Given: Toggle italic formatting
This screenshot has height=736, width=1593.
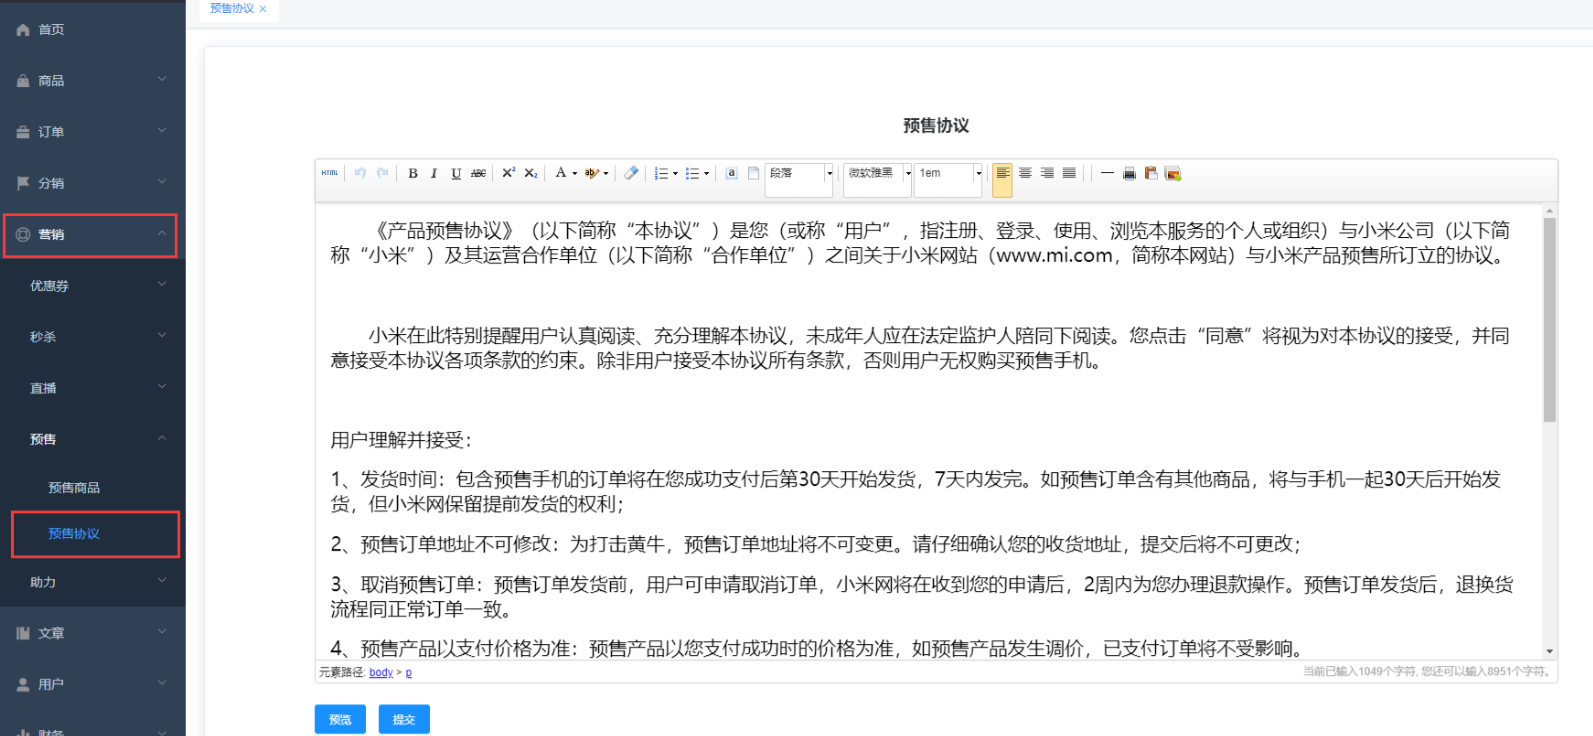Looking at the screenshot, I should tap(434, 173).
